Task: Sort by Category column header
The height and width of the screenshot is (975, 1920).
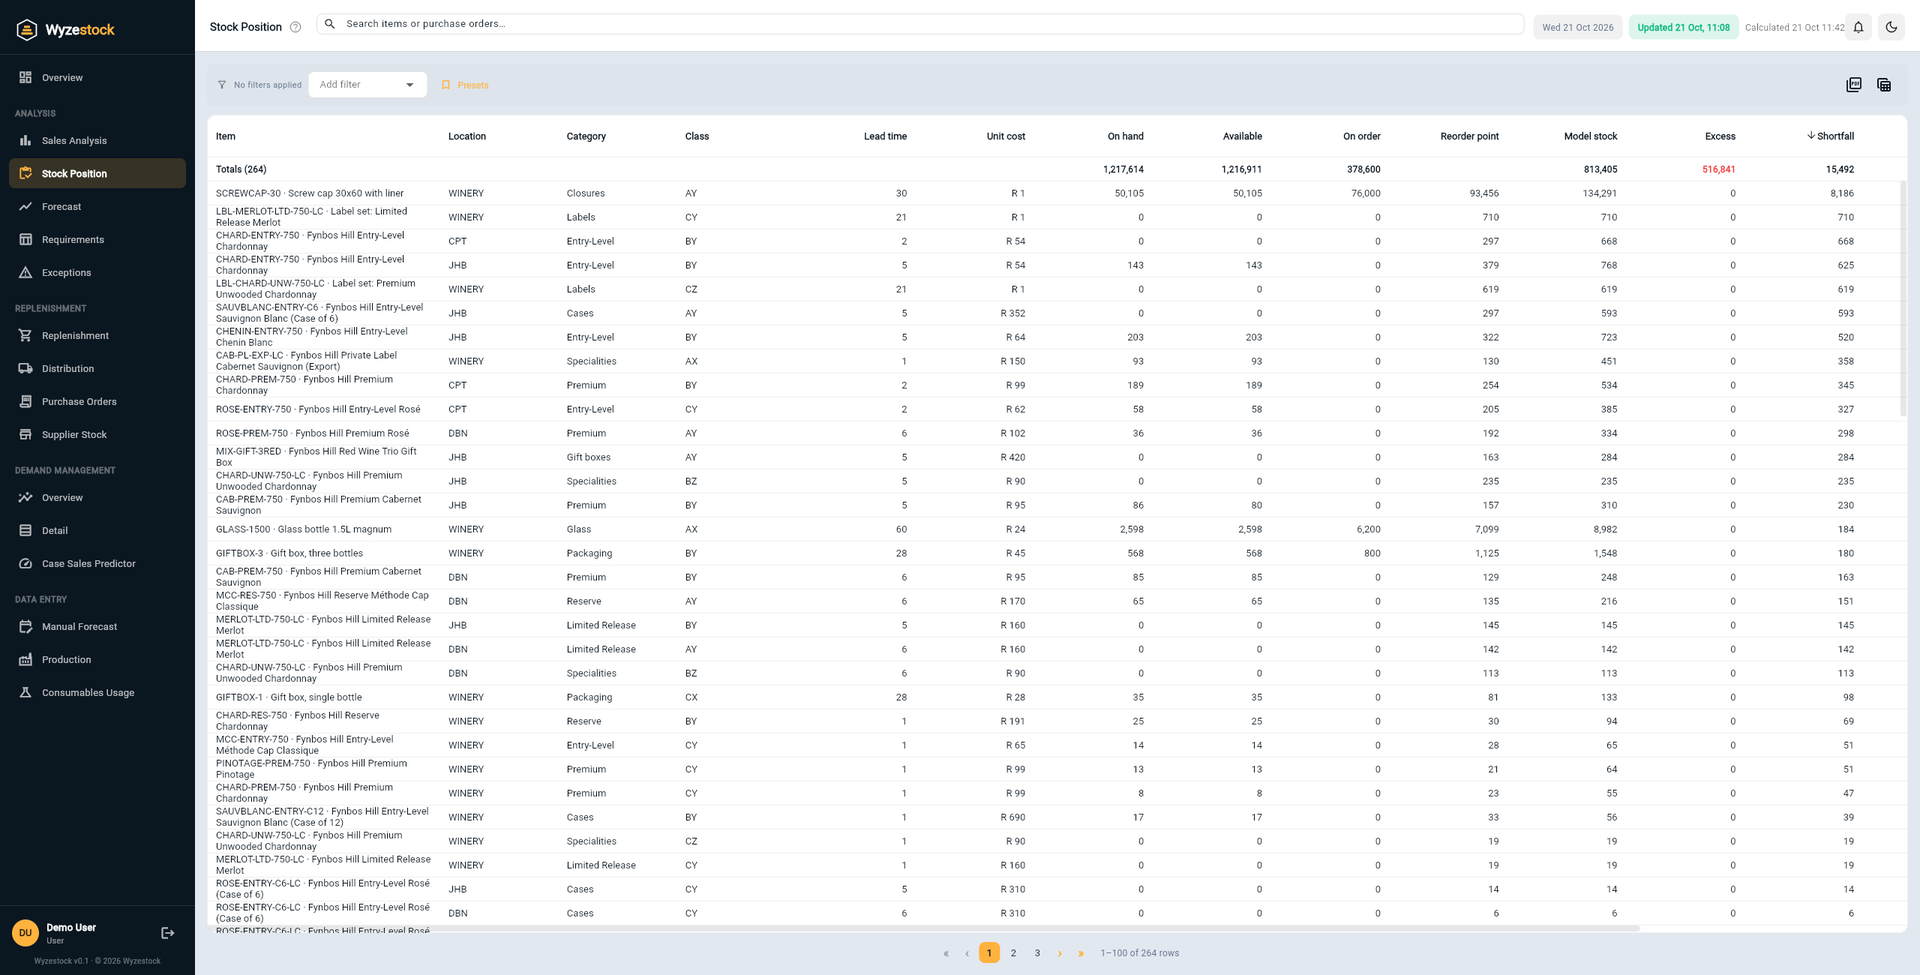Action: tap(586, 136)
